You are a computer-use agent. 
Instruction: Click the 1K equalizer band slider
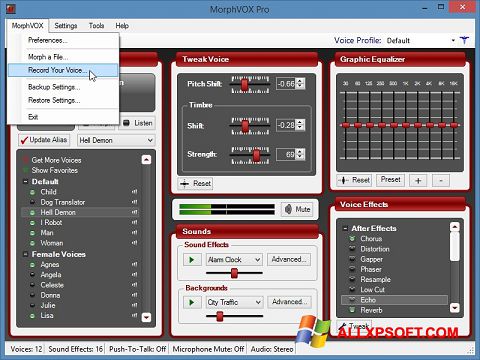tap(406, 125)
